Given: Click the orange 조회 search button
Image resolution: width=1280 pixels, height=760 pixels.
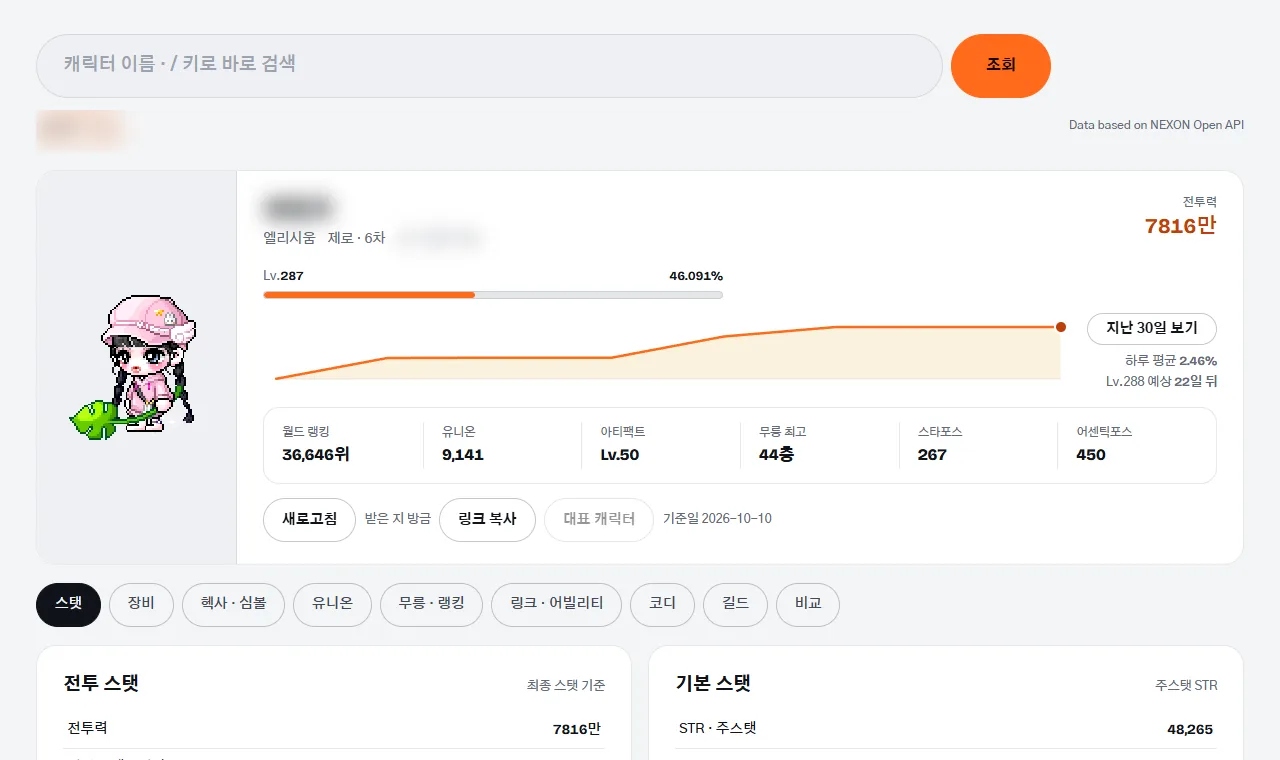Looking at the screenshot, I should point(1001,66).
